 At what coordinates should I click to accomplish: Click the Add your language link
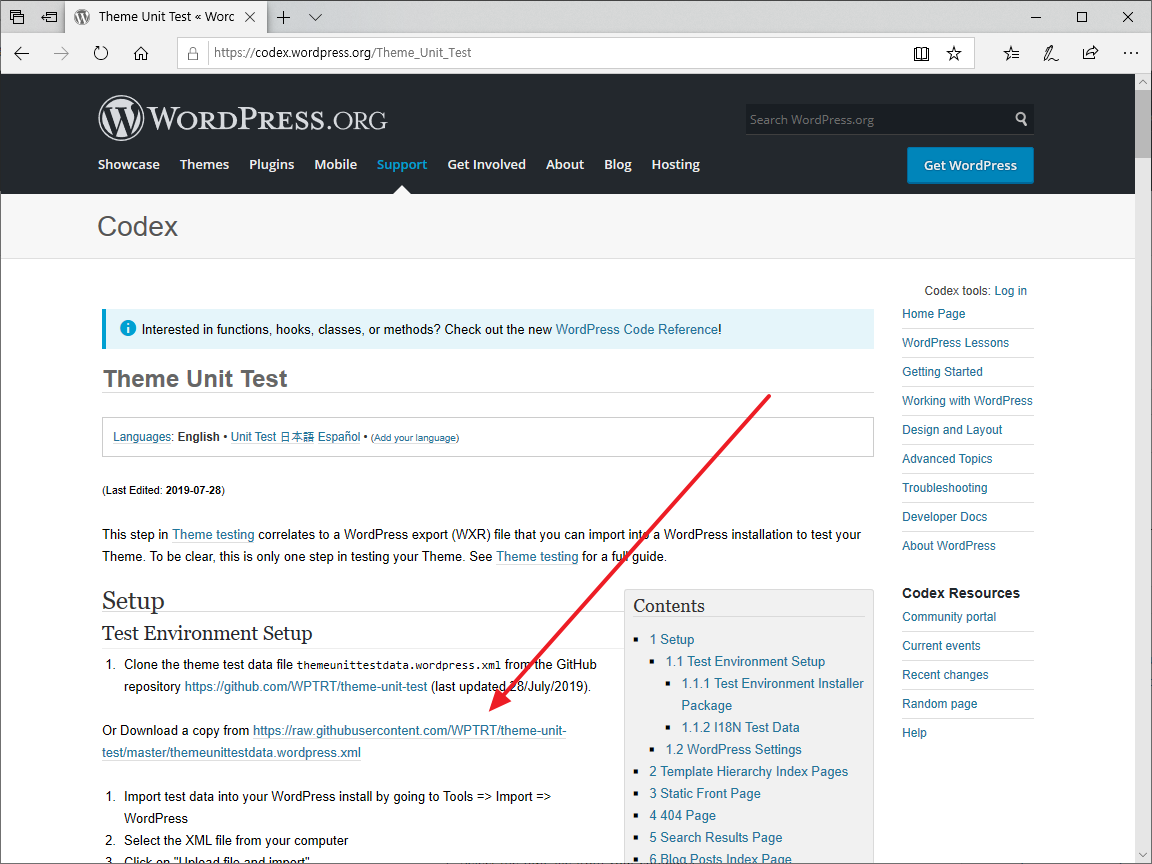tap(415, 438)
